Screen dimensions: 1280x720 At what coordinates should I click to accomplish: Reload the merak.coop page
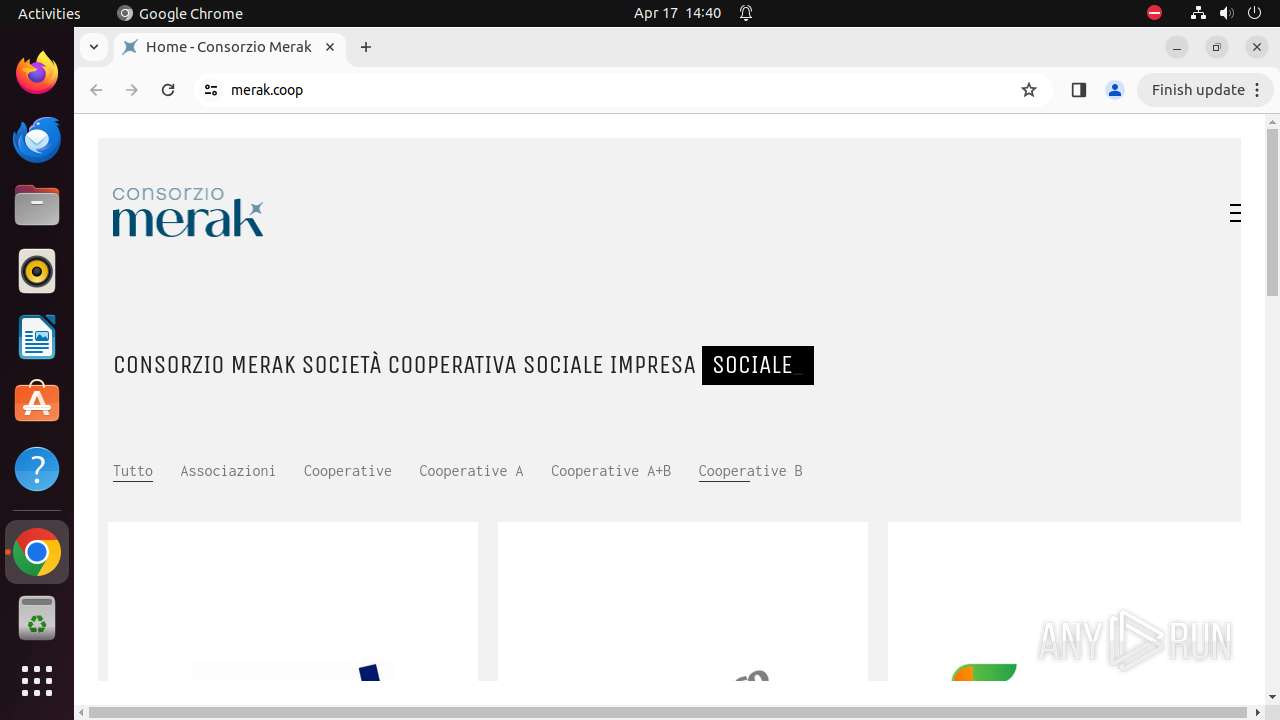[168, 90]
